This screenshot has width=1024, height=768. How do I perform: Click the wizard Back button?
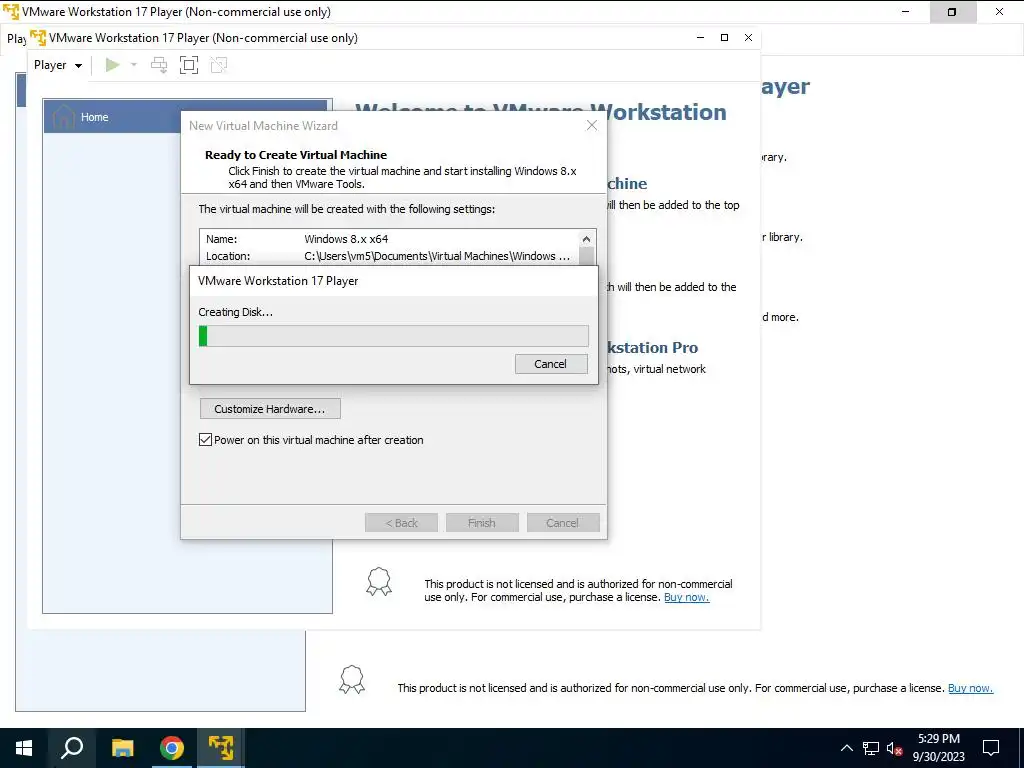(401, 522)
